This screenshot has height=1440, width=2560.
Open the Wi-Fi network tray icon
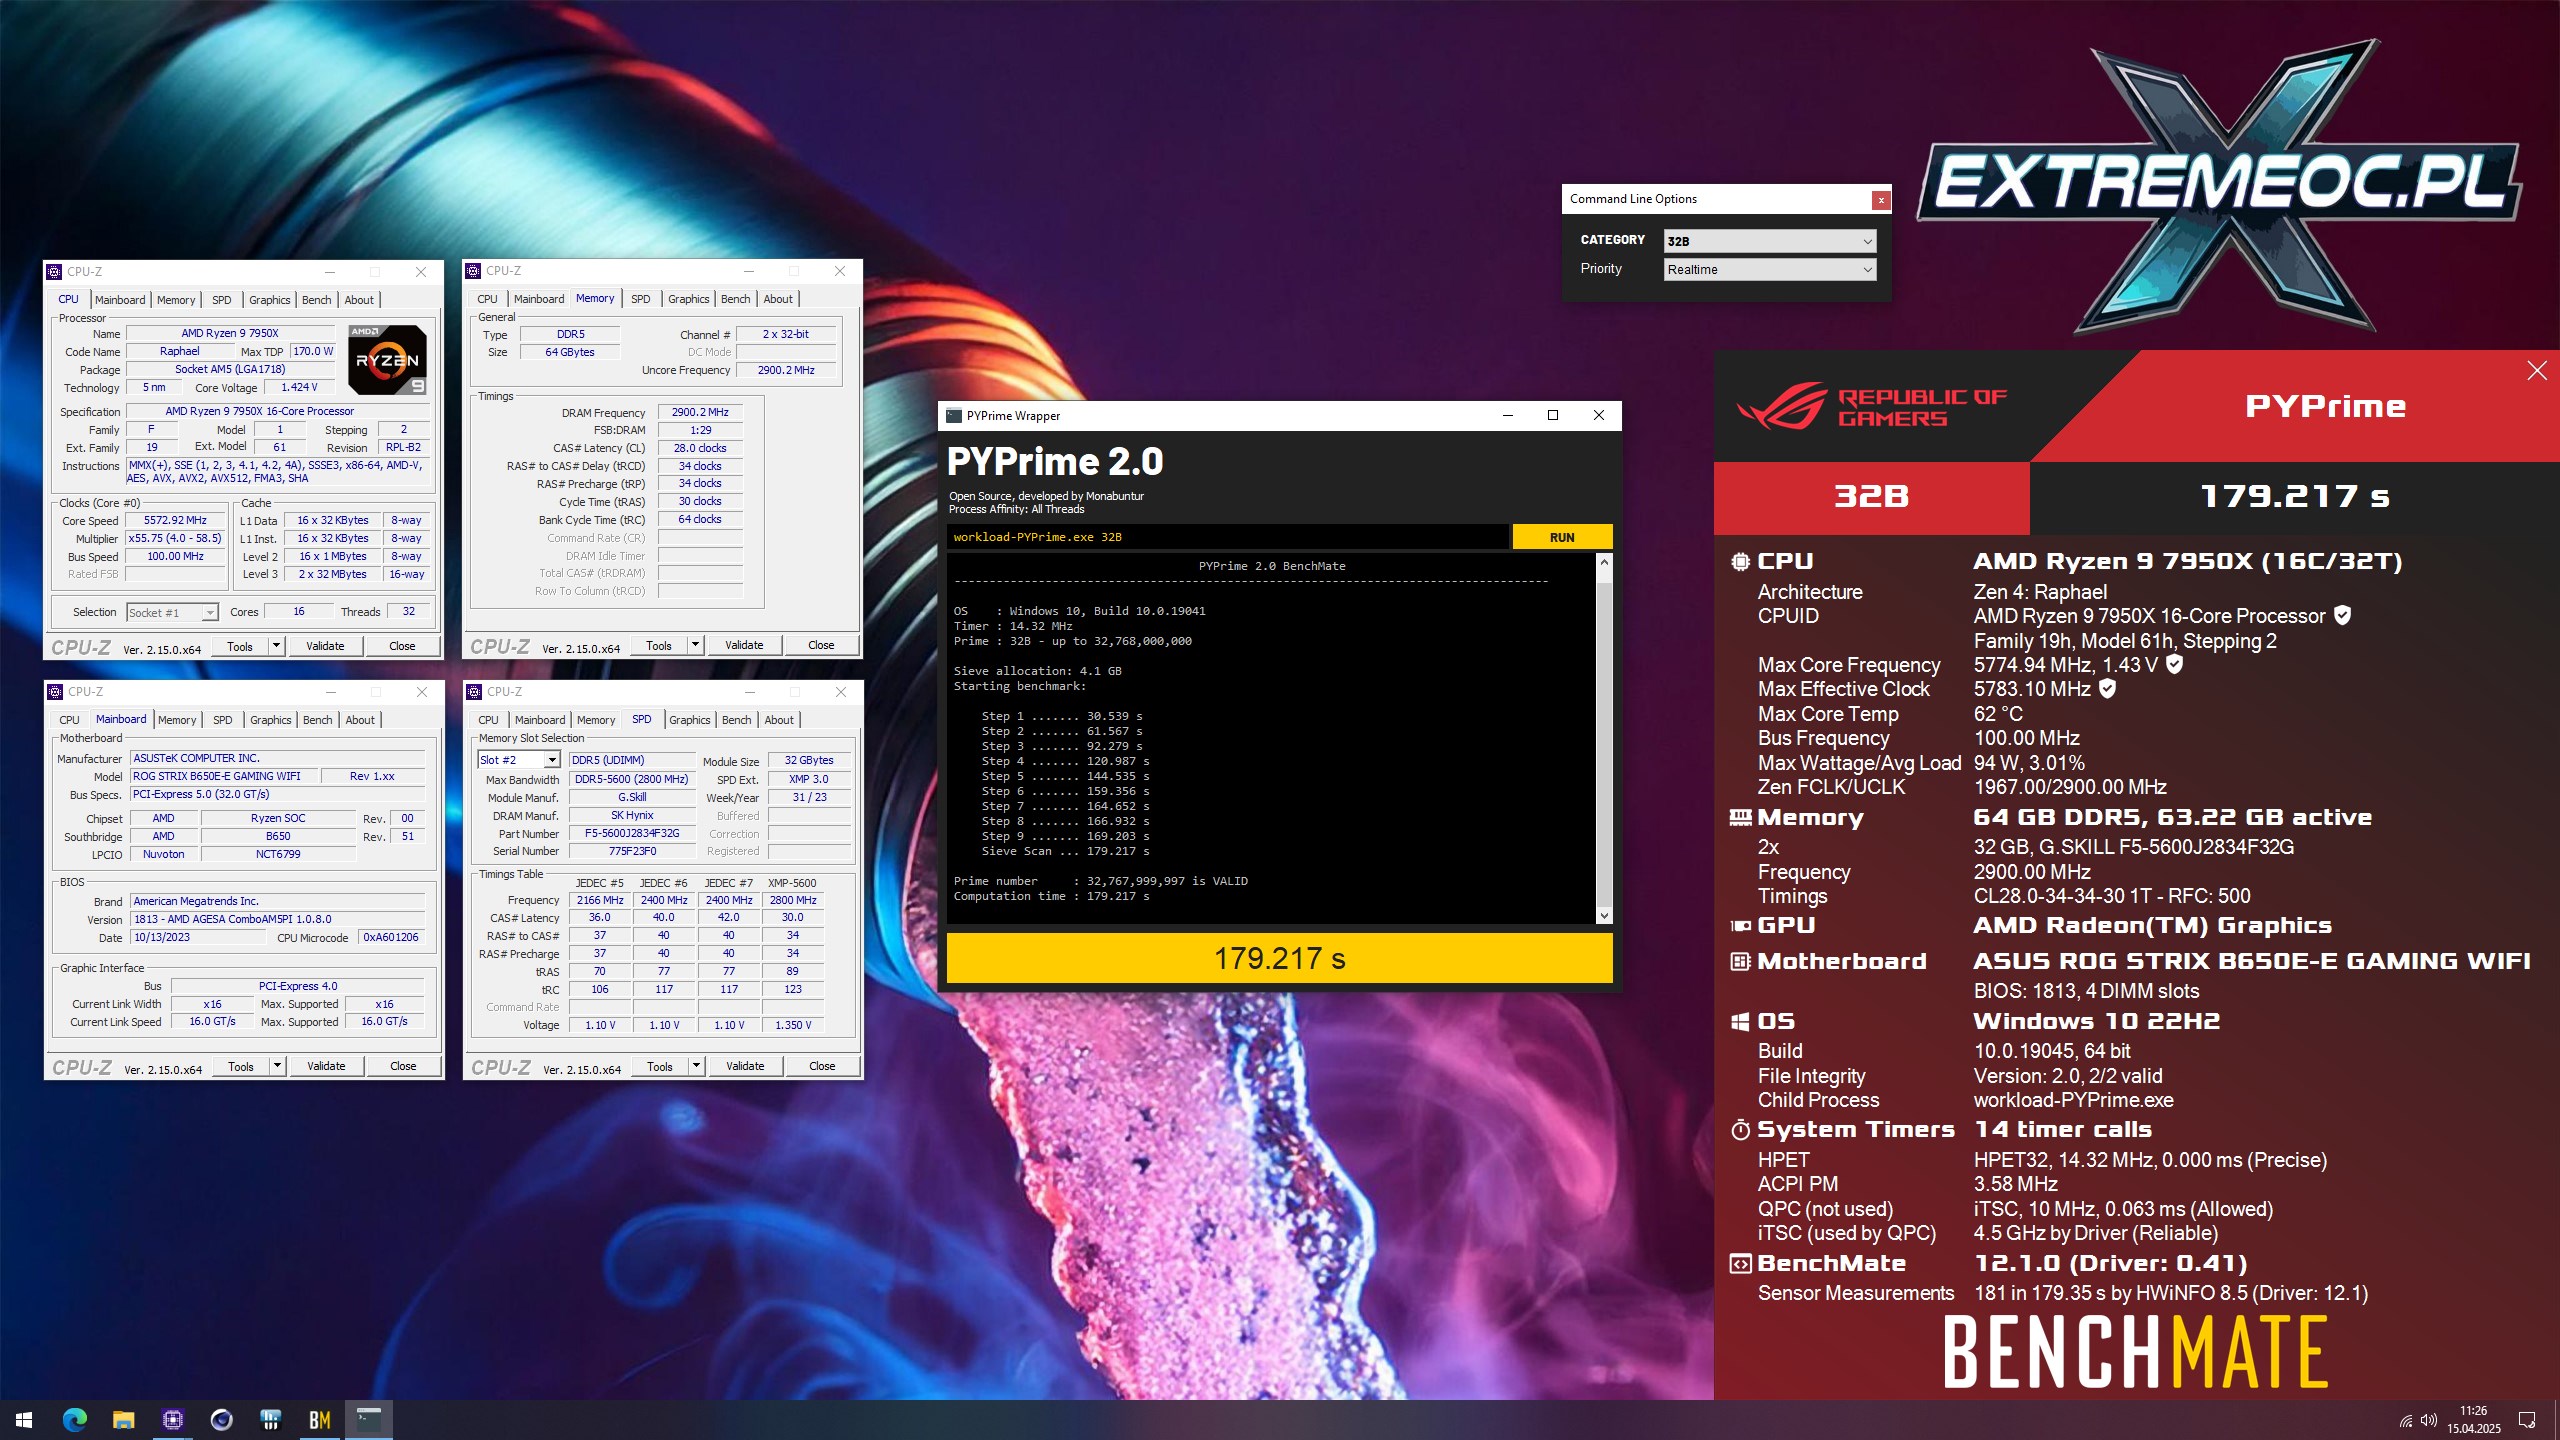tap(2405, 1421)
